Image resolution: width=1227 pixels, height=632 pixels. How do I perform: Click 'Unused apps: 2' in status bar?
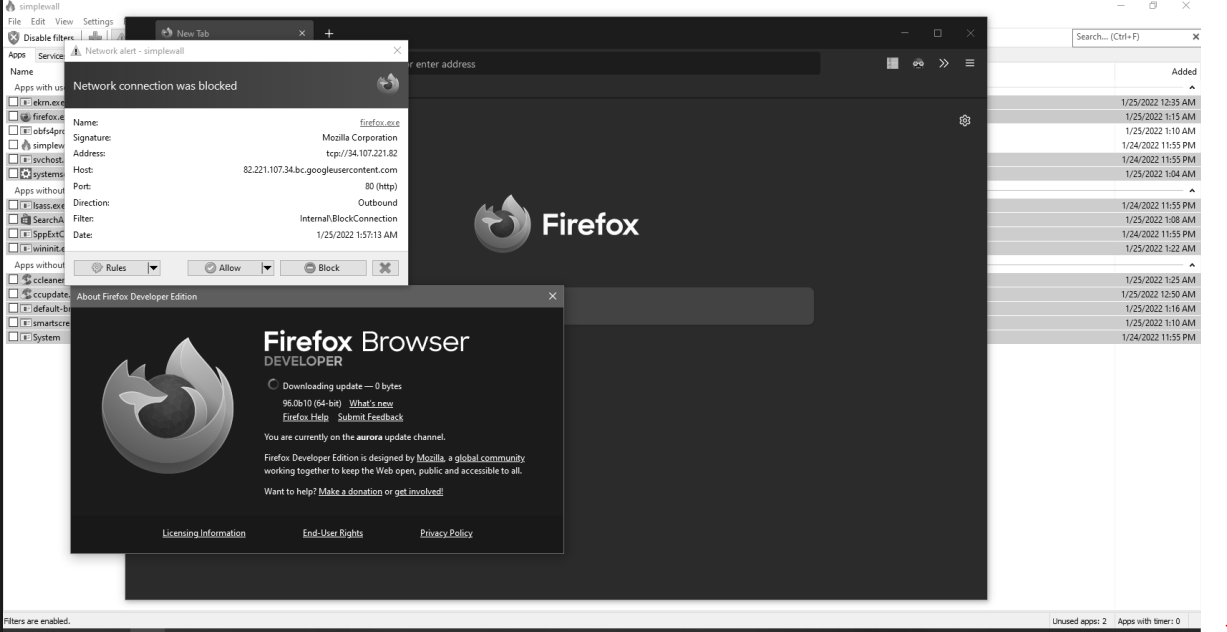[x=1079, y=621]
